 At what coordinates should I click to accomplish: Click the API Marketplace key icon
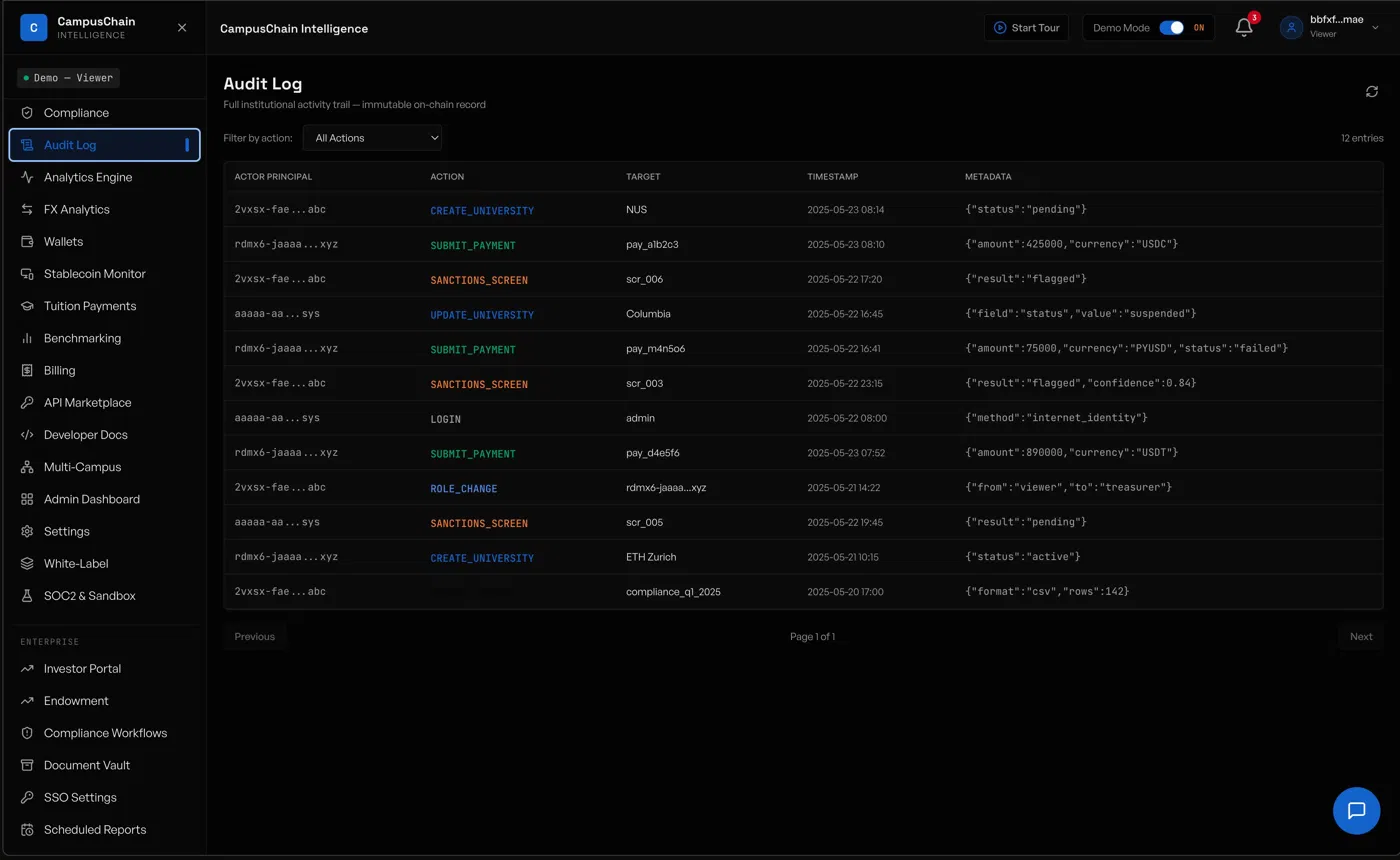pyautogui.click(x=27, y=403)
